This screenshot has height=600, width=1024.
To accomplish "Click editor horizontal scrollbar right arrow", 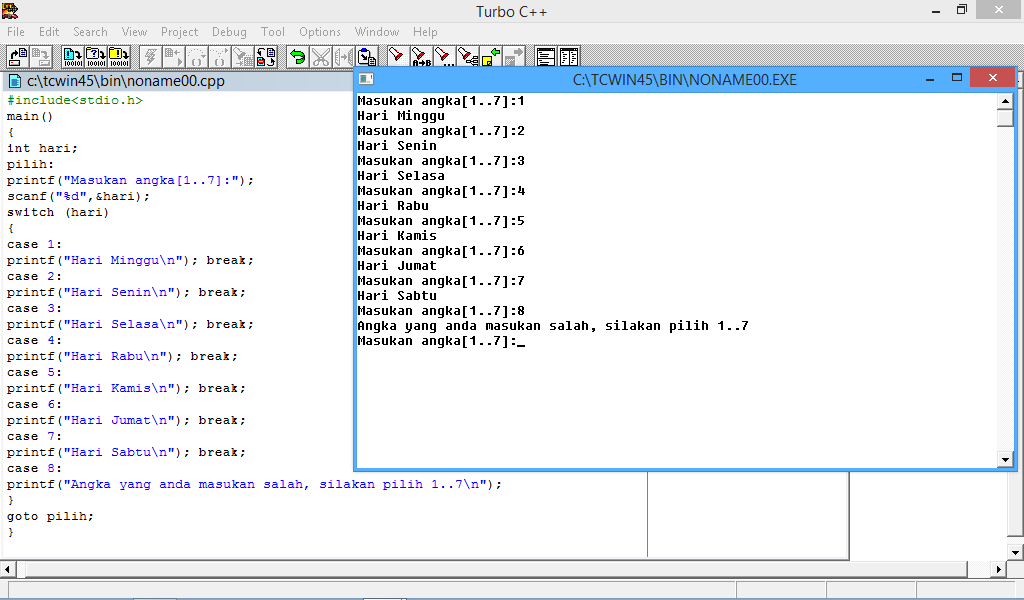I will 999,569.
